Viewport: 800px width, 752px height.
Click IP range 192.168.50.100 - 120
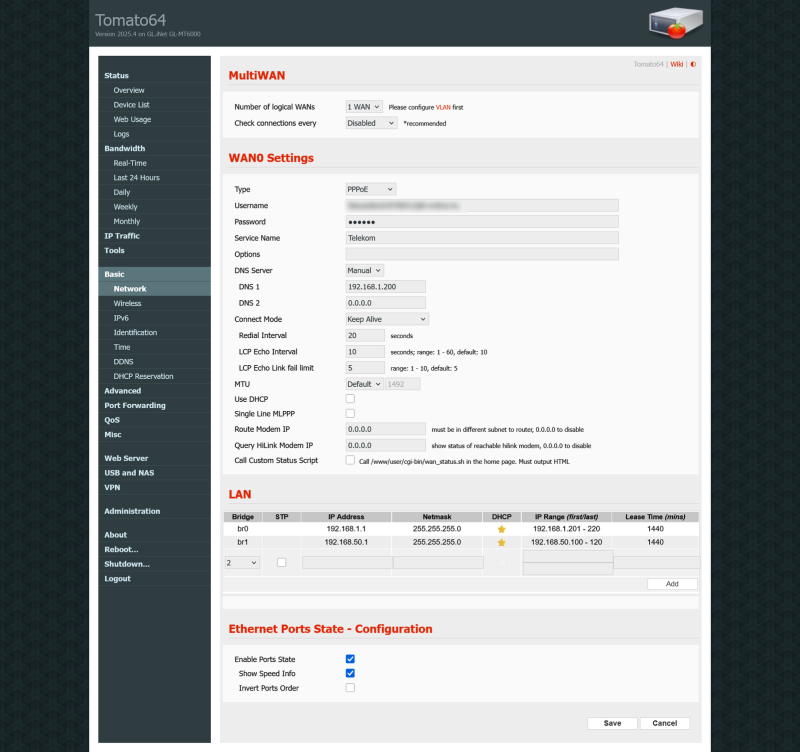[566, 542]
